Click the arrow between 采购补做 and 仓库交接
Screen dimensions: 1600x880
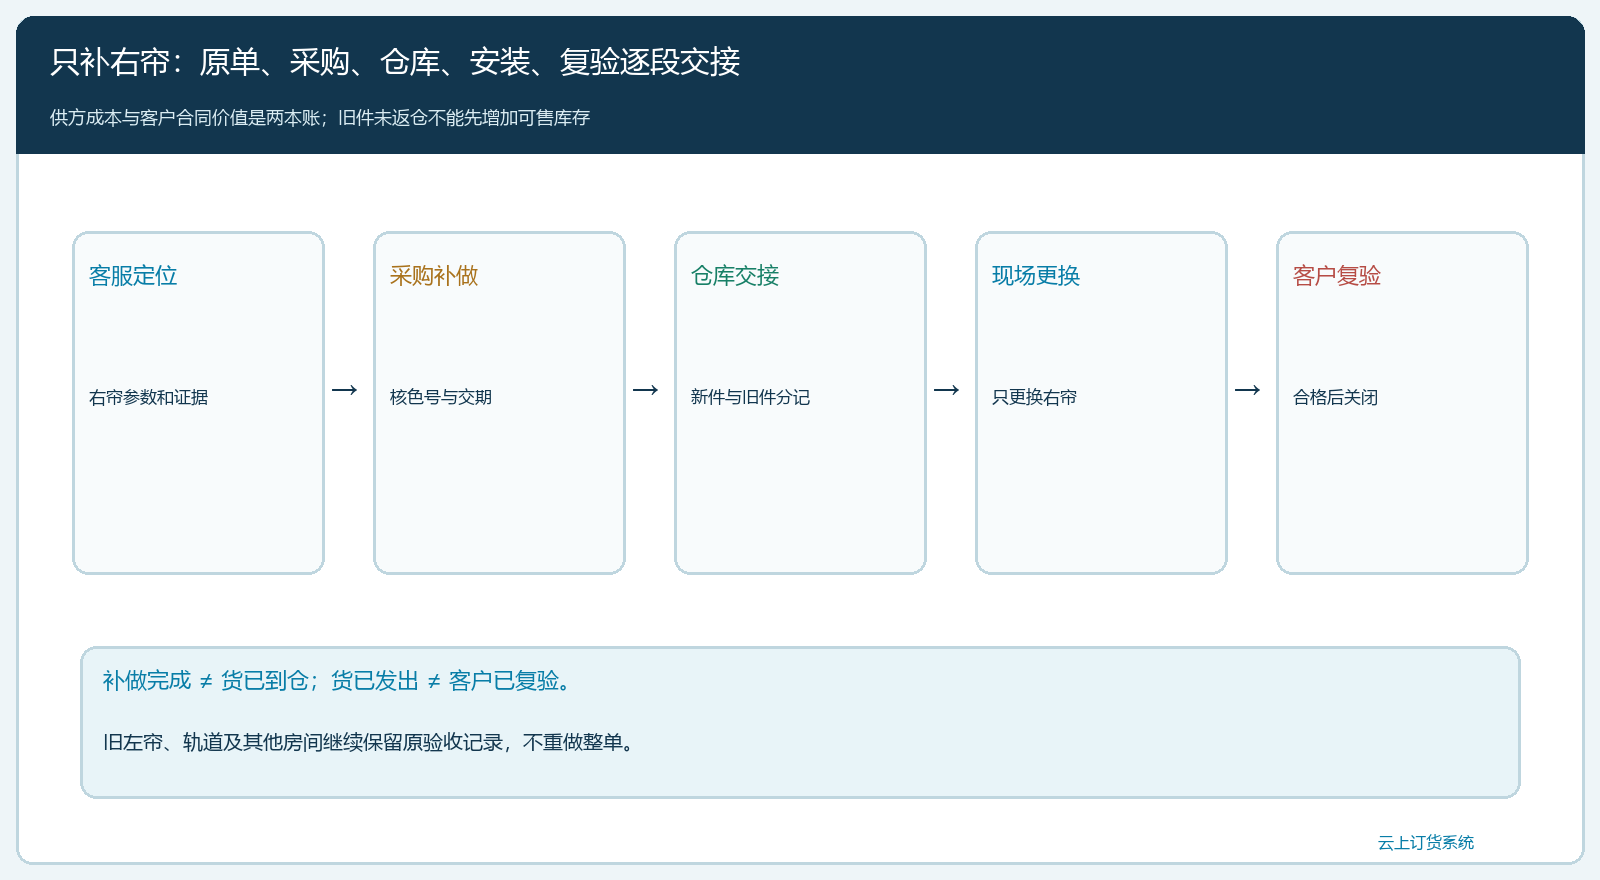pos(645,390)
